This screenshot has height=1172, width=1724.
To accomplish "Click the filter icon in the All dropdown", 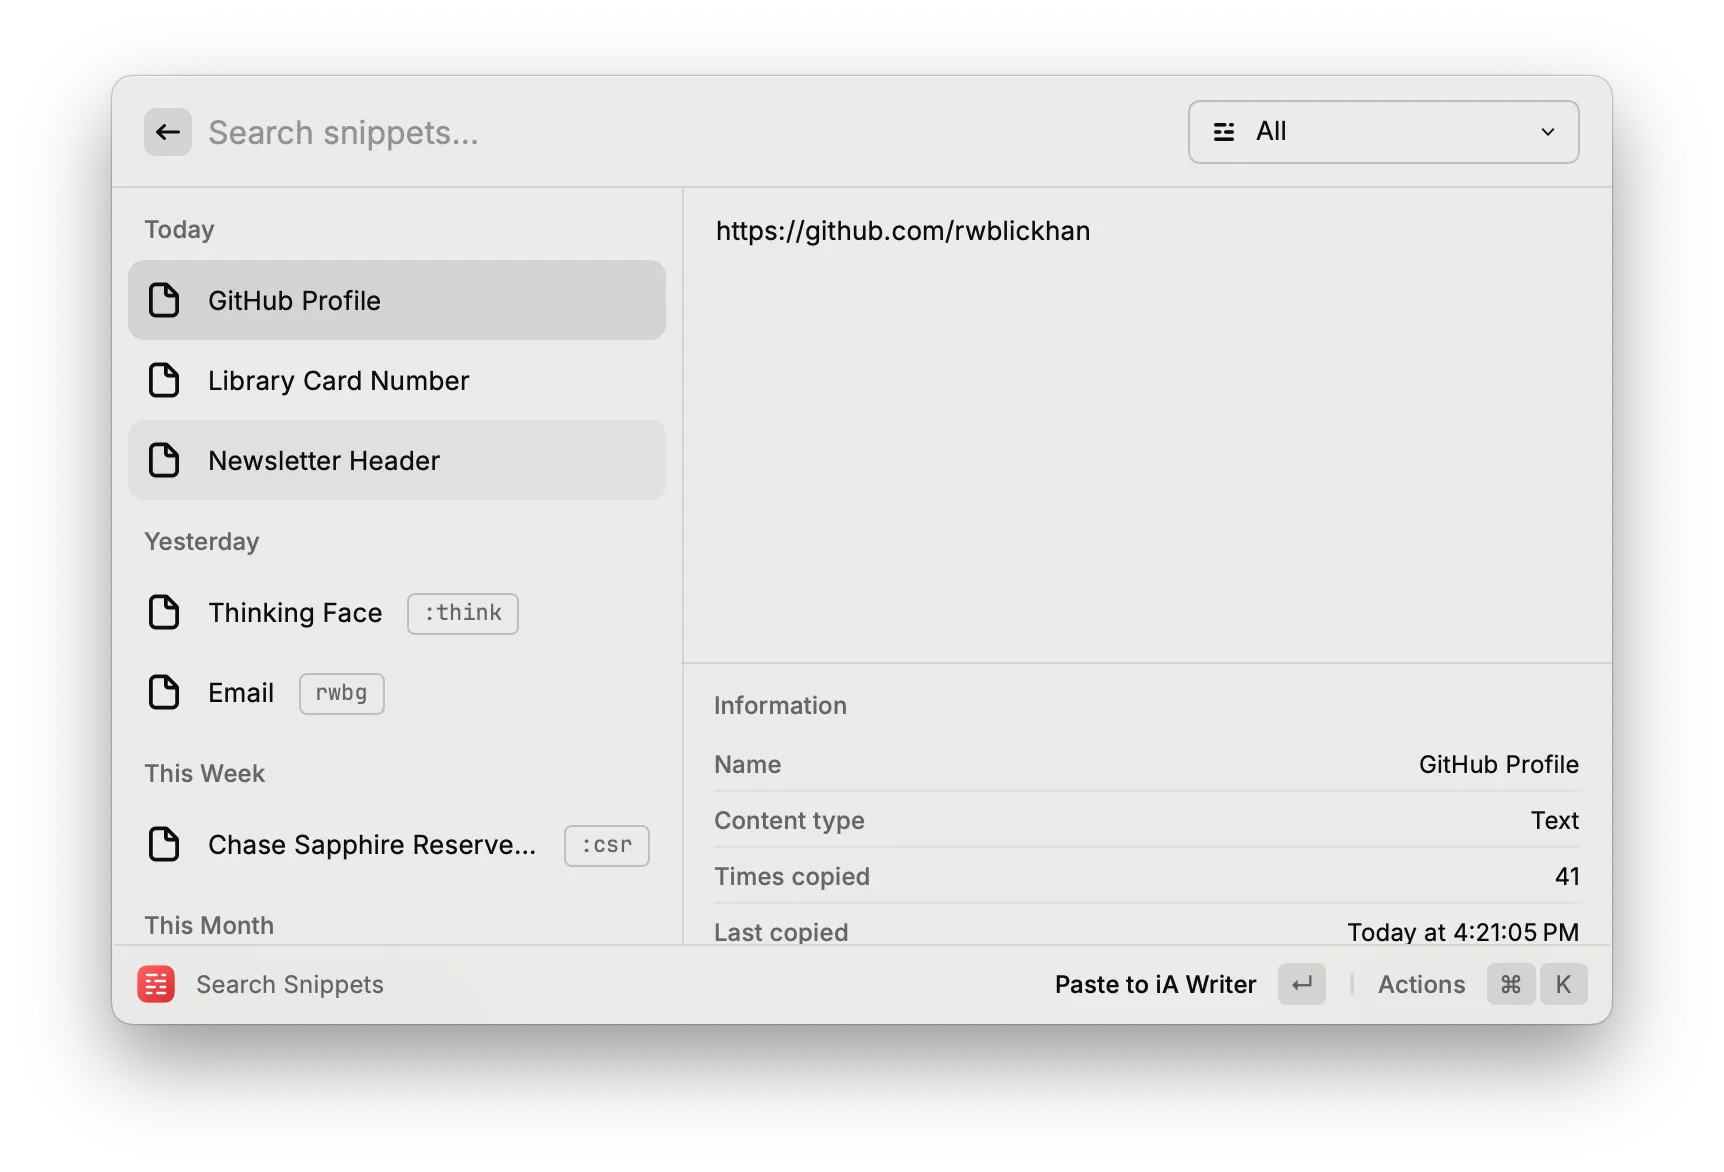I will pos(1224,131).
